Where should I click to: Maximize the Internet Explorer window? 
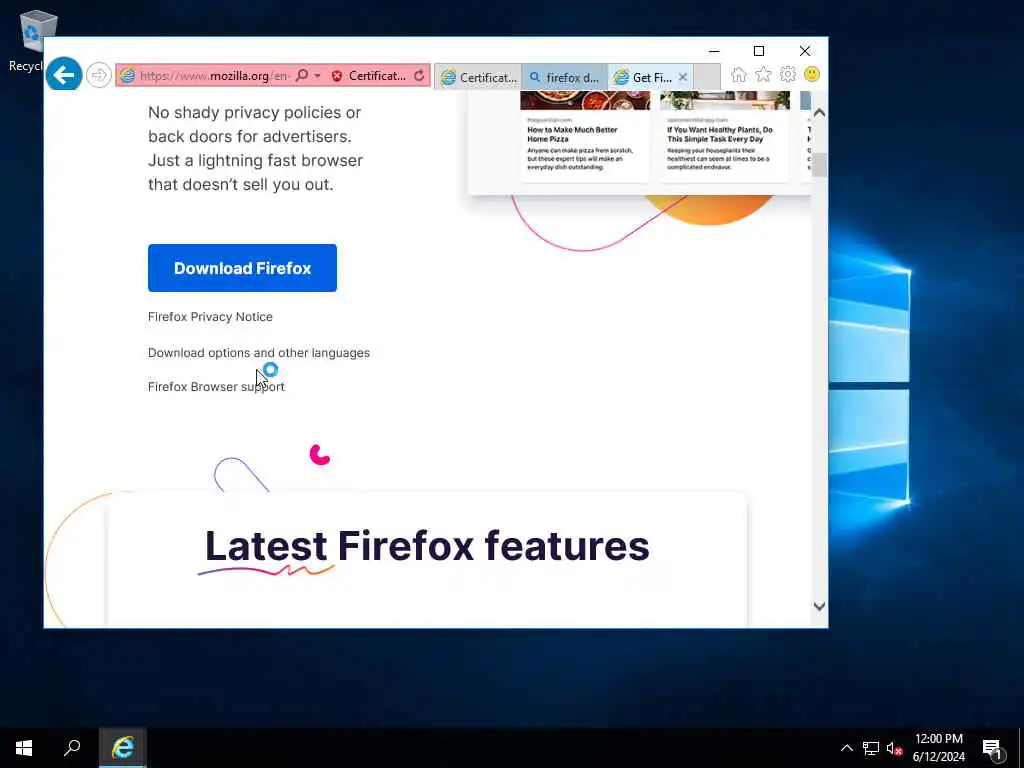pos(759,51)
